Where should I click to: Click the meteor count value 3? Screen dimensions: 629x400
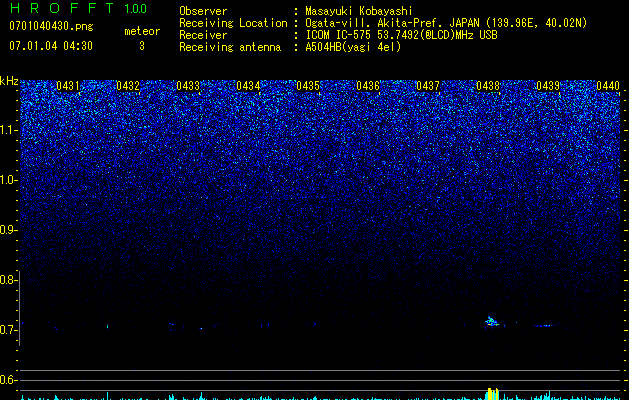point(142,46)
